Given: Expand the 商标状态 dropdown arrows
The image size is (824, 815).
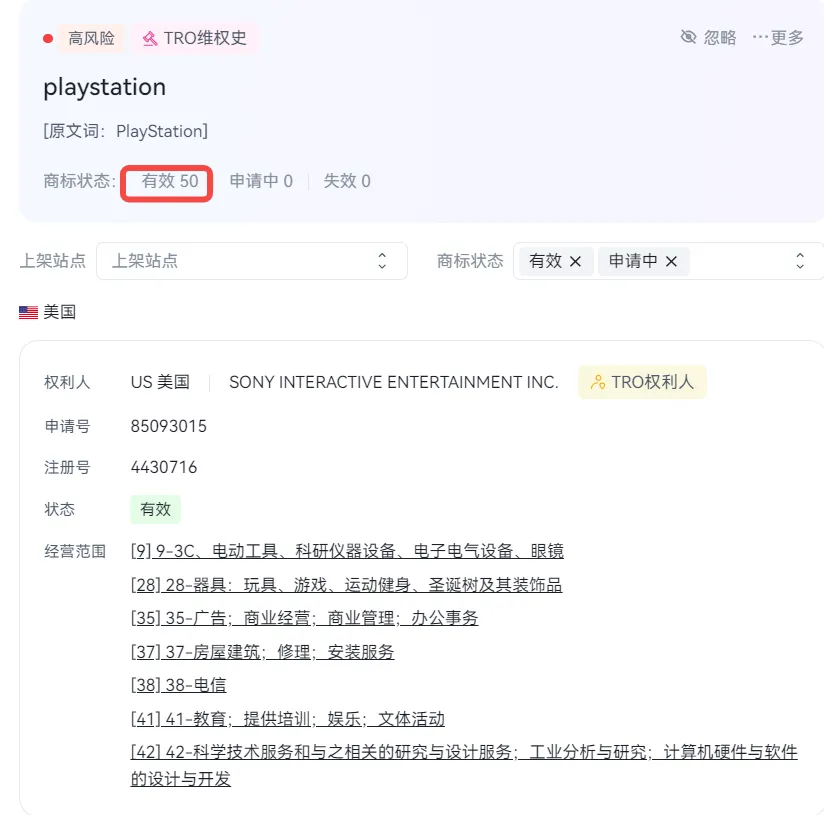Looking at the screenshot, I should pos(800,261).
